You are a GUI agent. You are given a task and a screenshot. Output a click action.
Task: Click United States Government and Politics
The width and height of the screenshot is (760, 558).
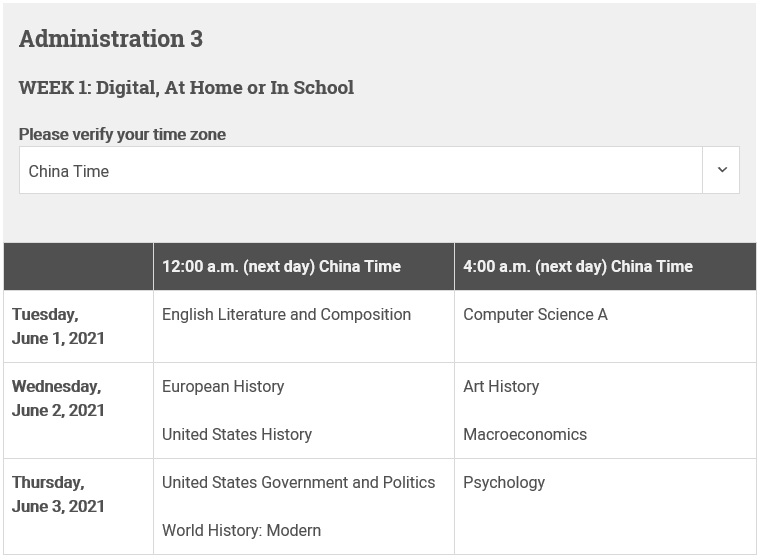(299, 482)
